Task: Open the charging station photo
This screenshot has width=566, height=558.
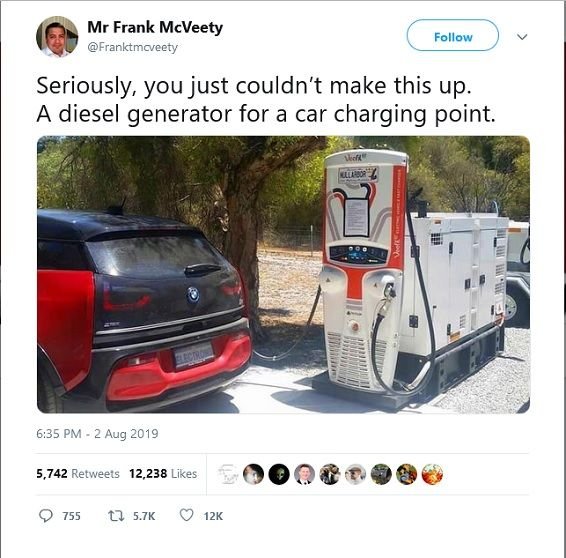Action: 283,274
